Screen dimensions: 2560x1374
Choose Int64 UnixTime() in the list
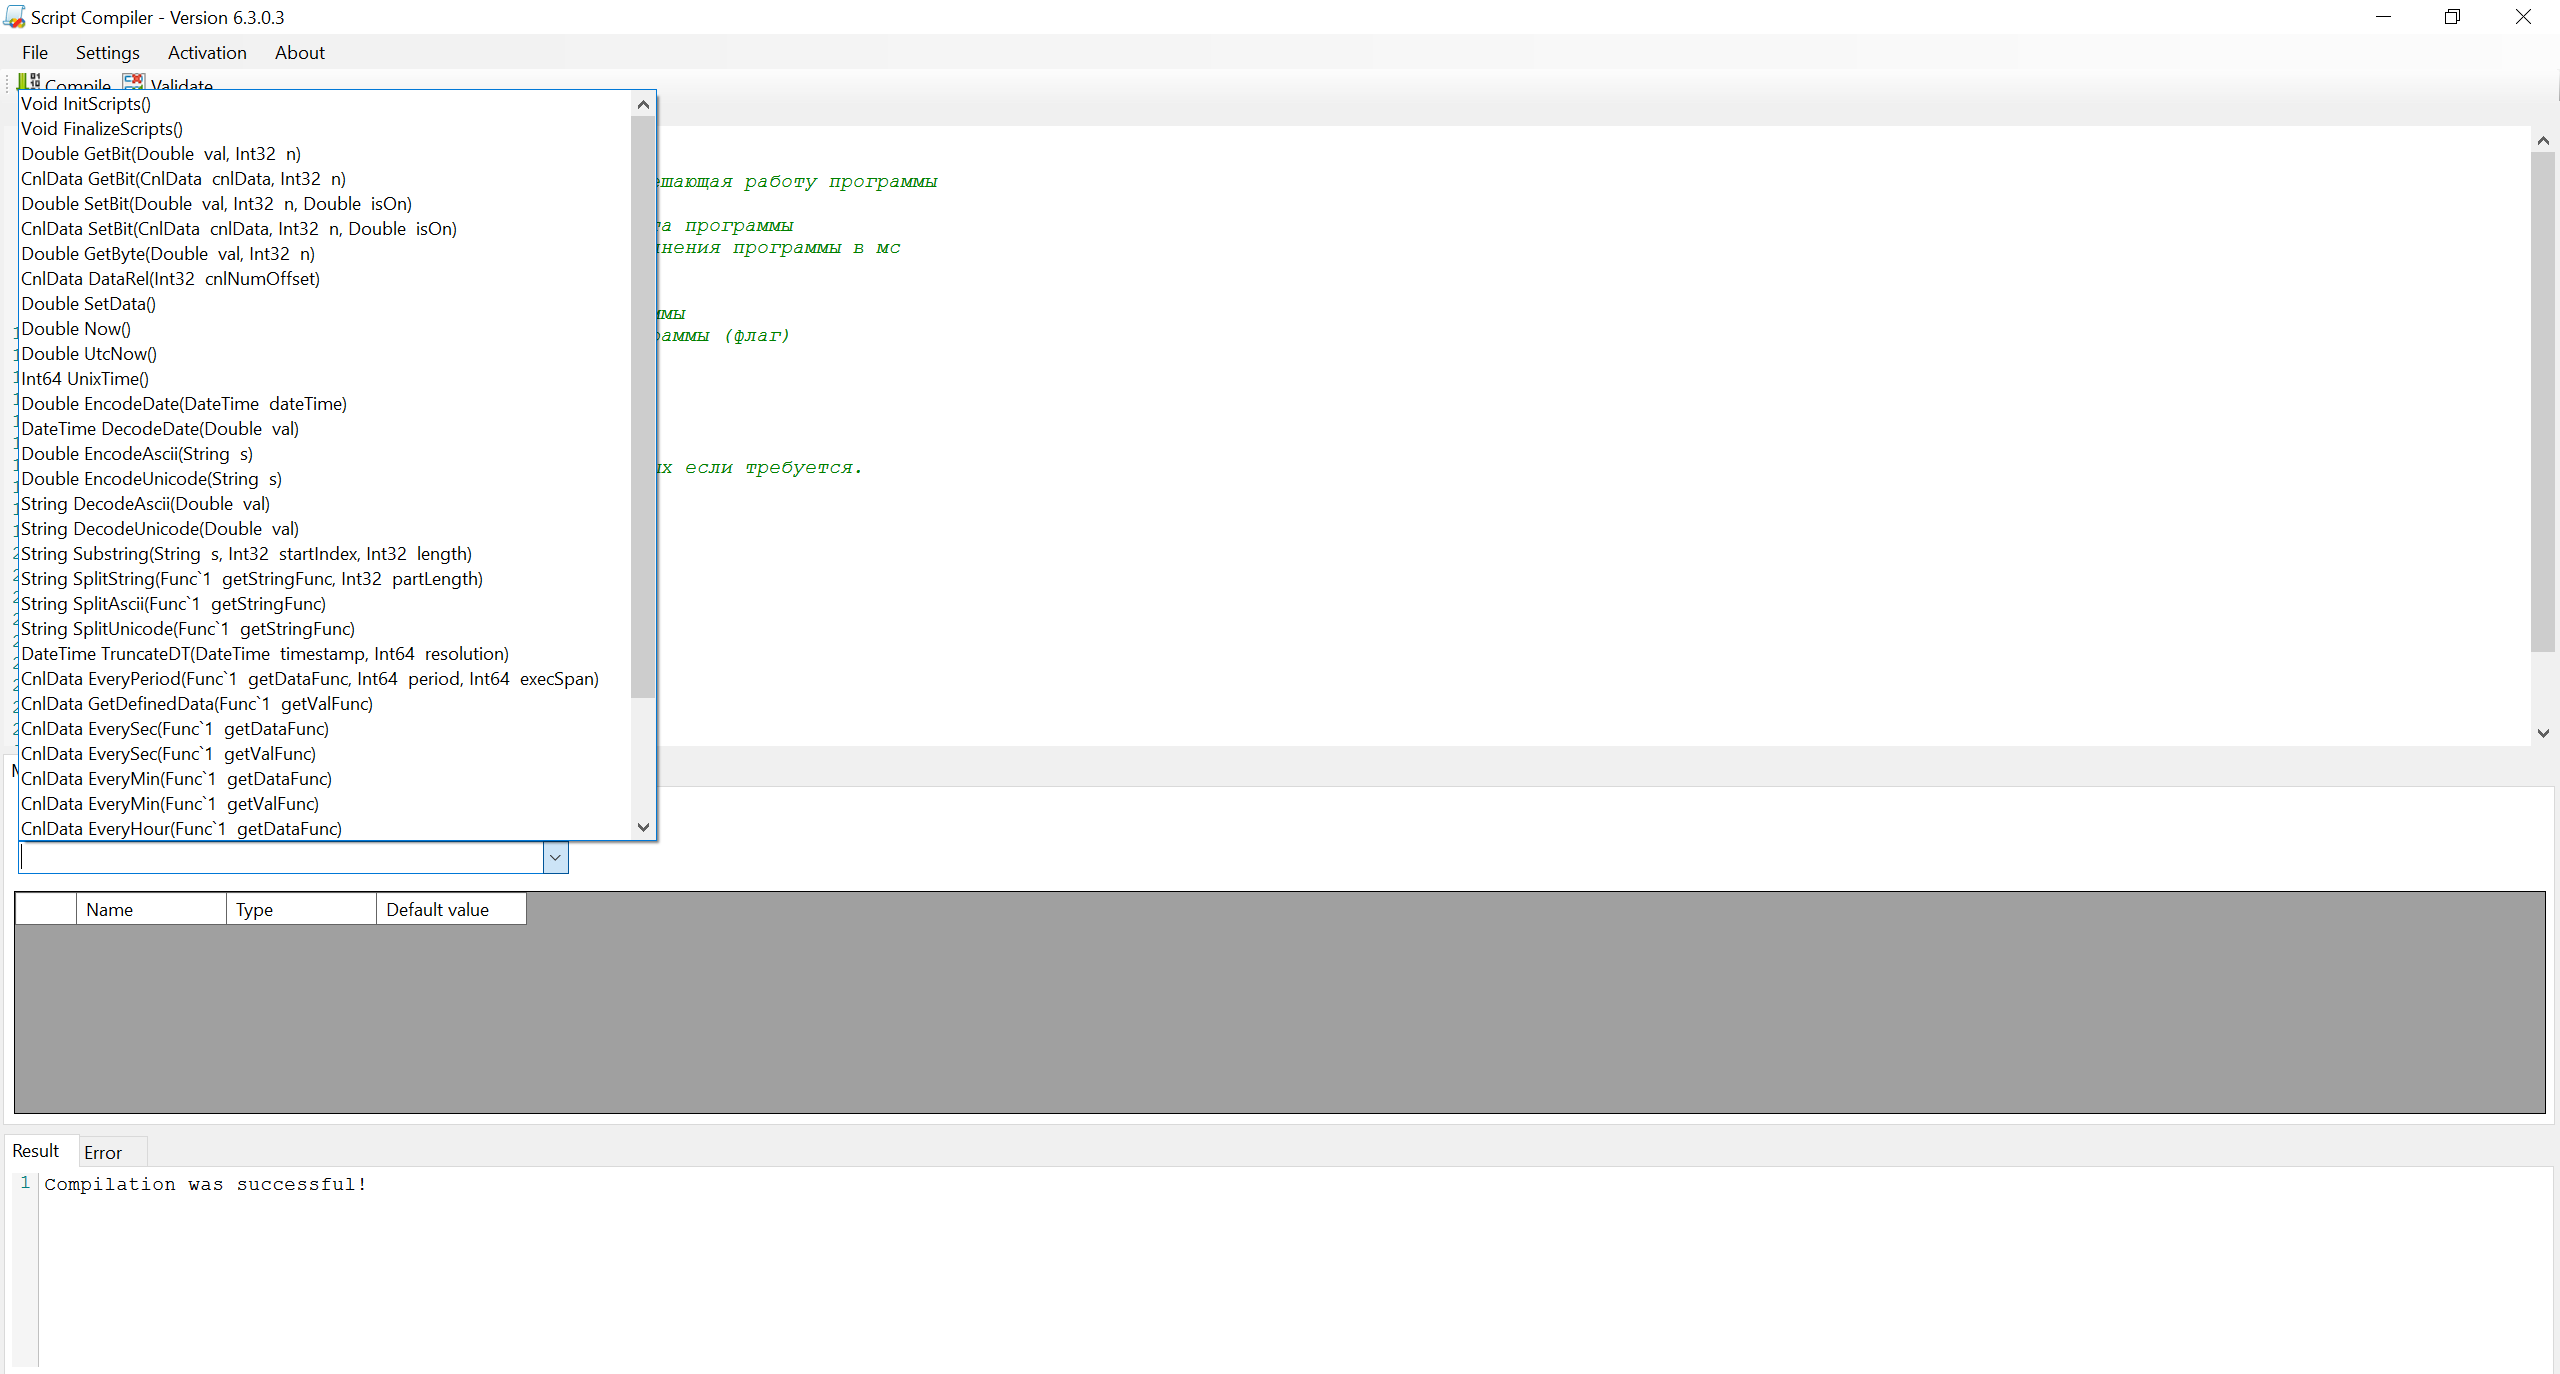pyautogui.click(x=85, y=379)
